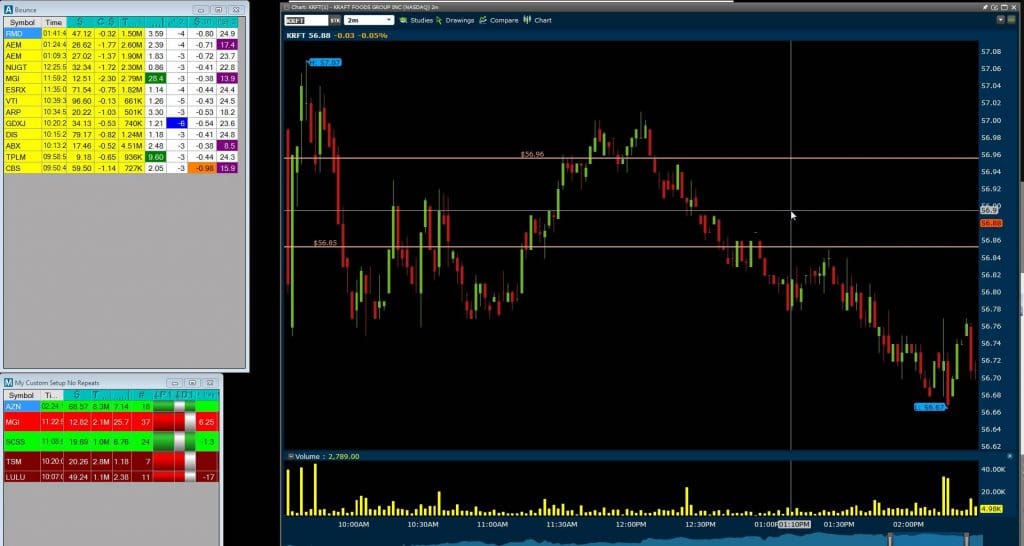The height and width of the screenshot is (546, 1024).
Task: Open the Compare option in chart toolbar
Action: click(498, 20)
